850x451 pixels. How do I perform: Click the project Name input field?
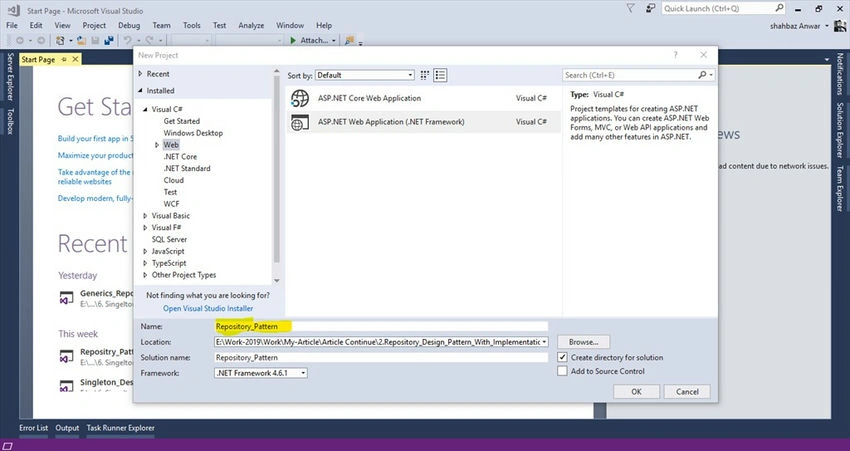point(381,326)
